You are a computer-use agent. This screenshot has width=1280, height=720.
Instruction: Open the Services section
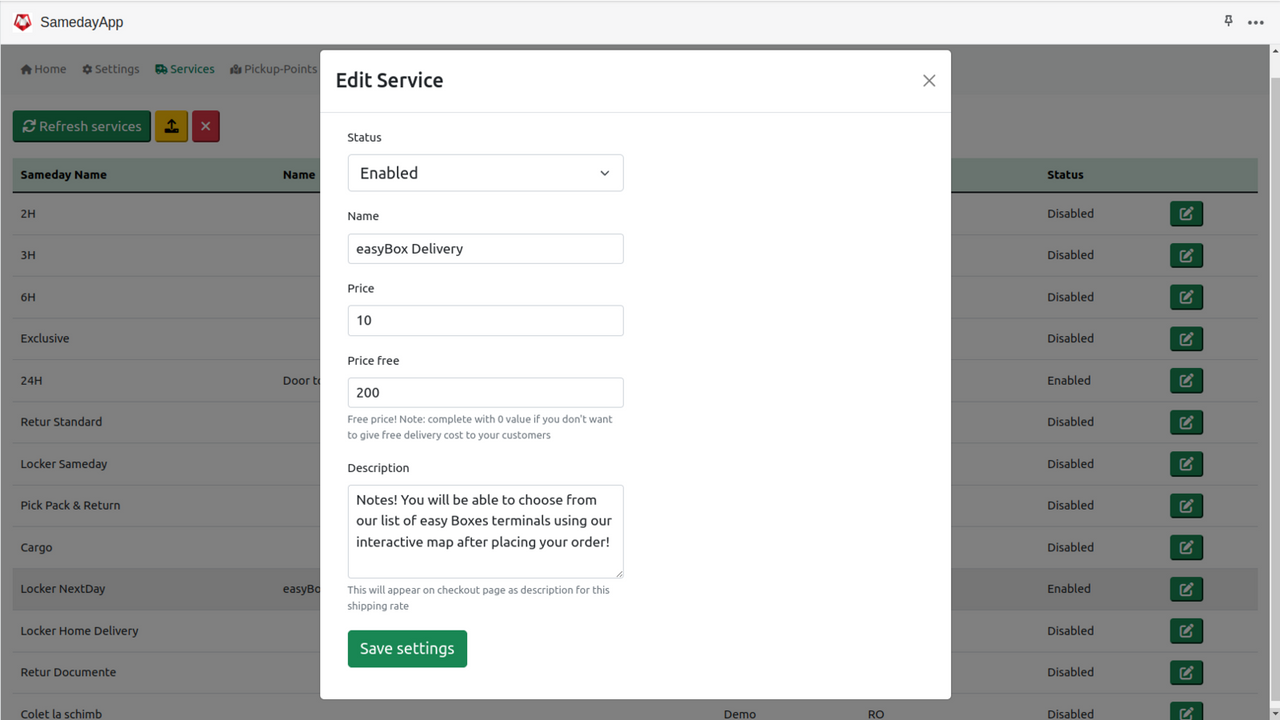pos(185,69)
